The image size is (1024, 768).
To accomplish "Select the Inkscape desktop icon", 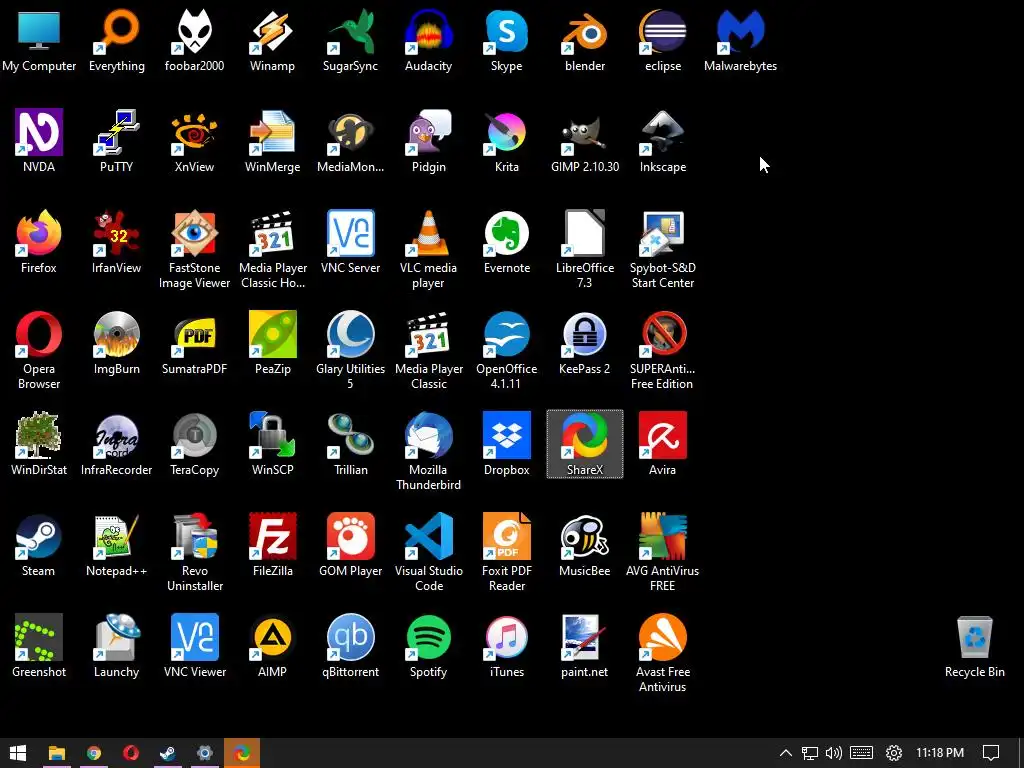I will (x=663, y=141).
